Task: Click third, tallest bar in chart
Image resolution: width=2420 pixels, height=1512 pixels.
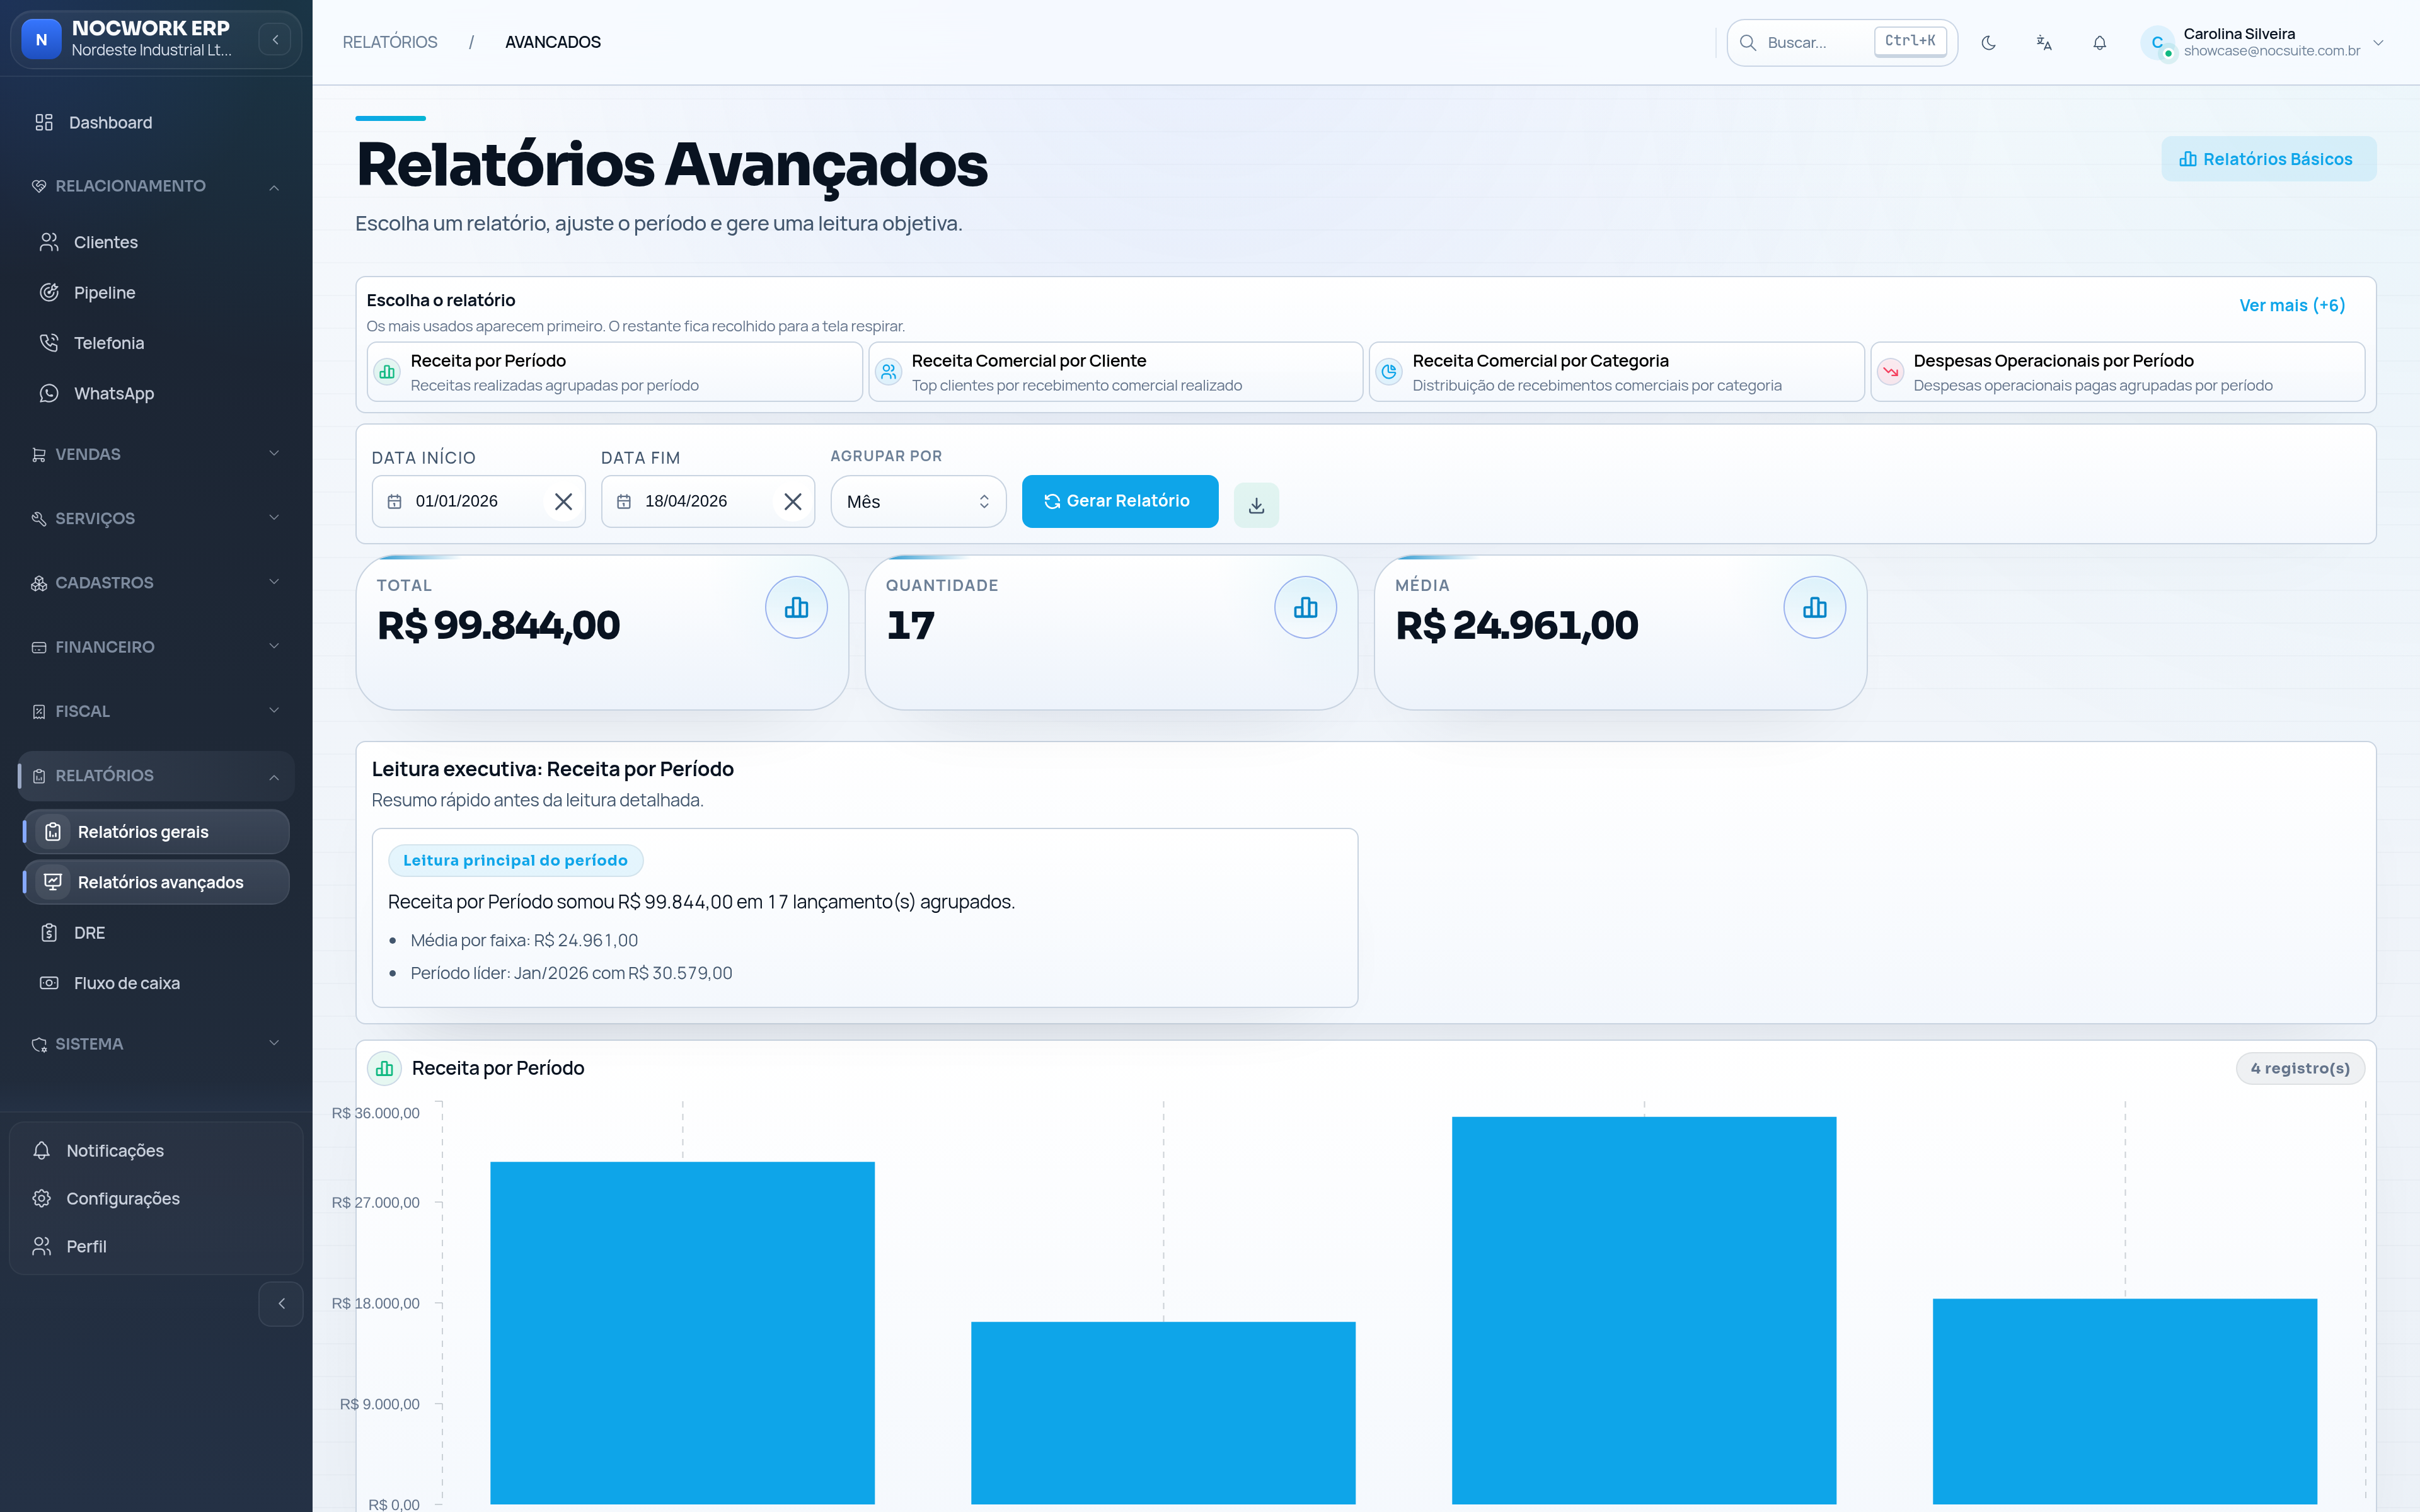Action: click(1644, 1310)
